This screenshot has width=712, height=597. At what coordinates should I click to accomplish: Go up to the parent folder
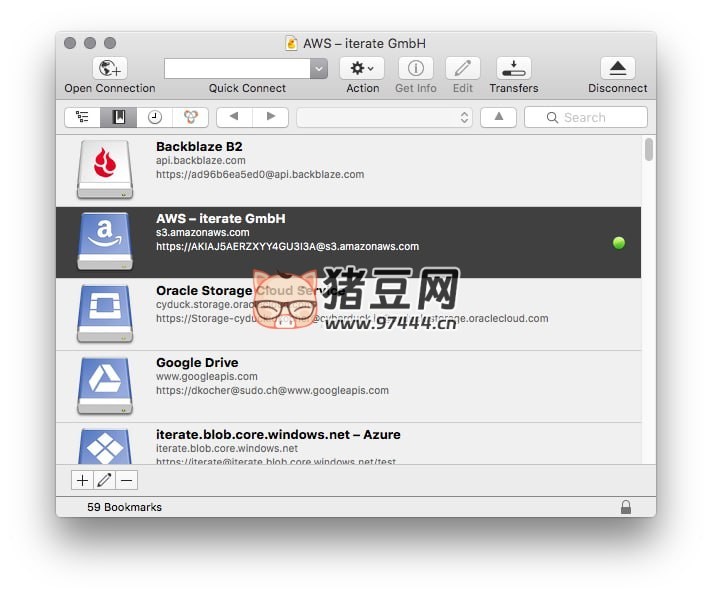click(x=499, y=117)
